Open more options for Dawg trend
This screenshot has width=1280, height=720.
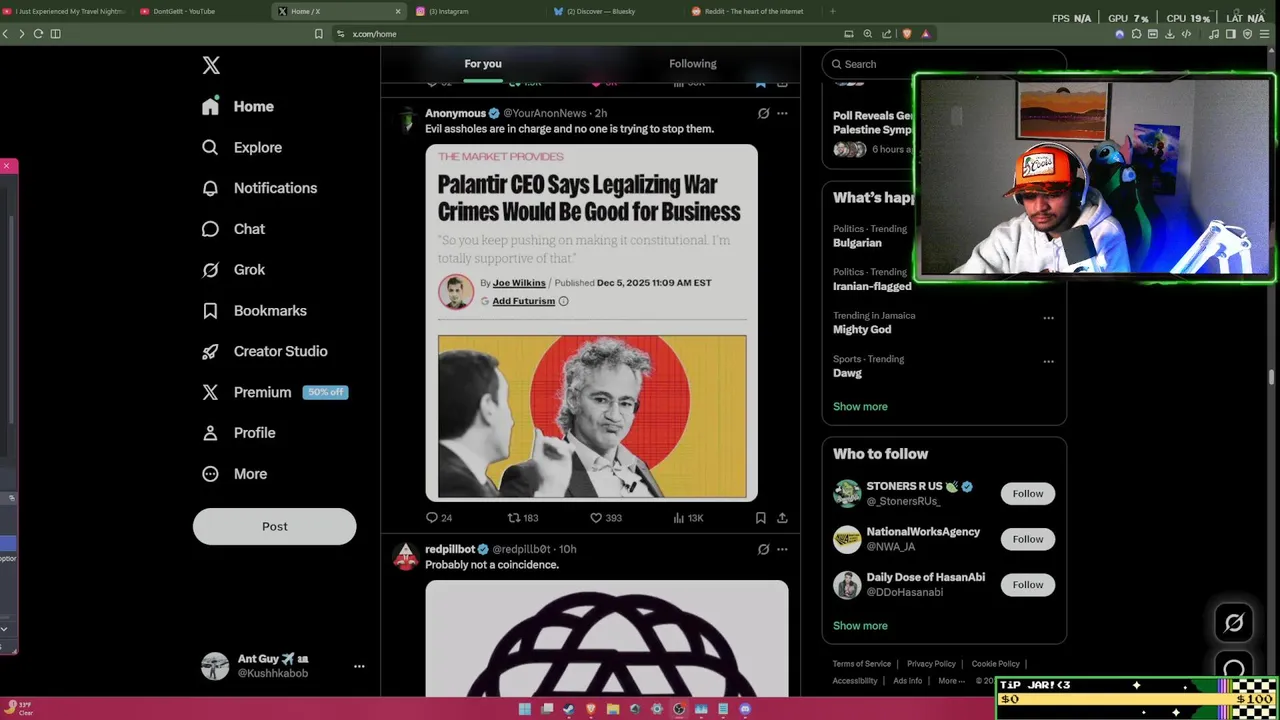(x=1048, y=362)
